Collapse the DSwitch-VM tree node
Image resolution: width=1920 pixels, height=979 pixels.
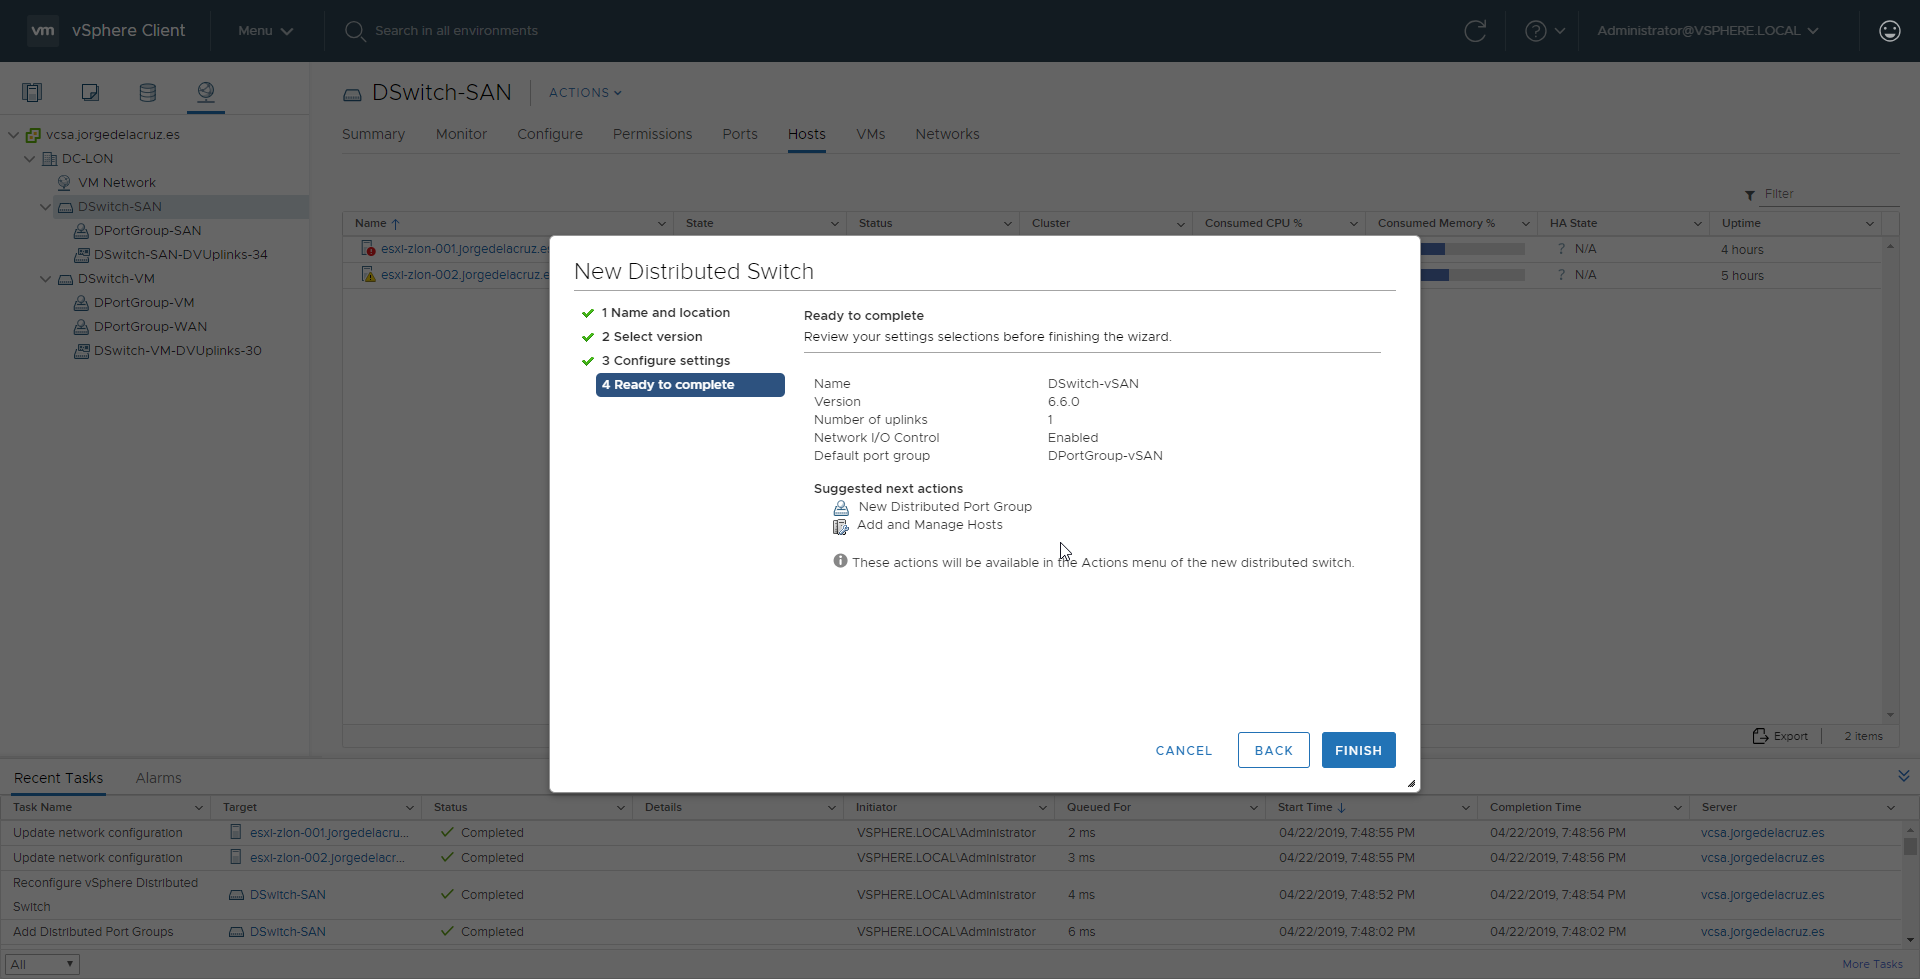pyautogui.click(x=46, y=279)
